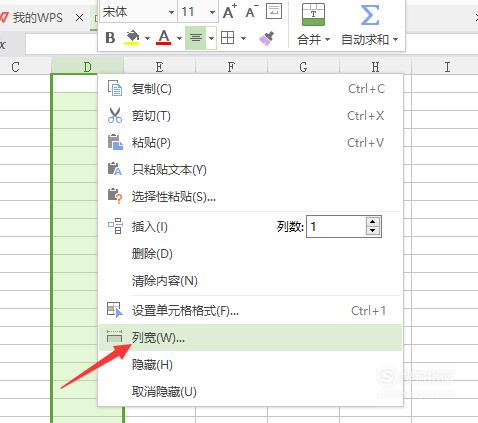Select column C header
Image resolution: width=478 pixels, height=423 pixels.
16,67
